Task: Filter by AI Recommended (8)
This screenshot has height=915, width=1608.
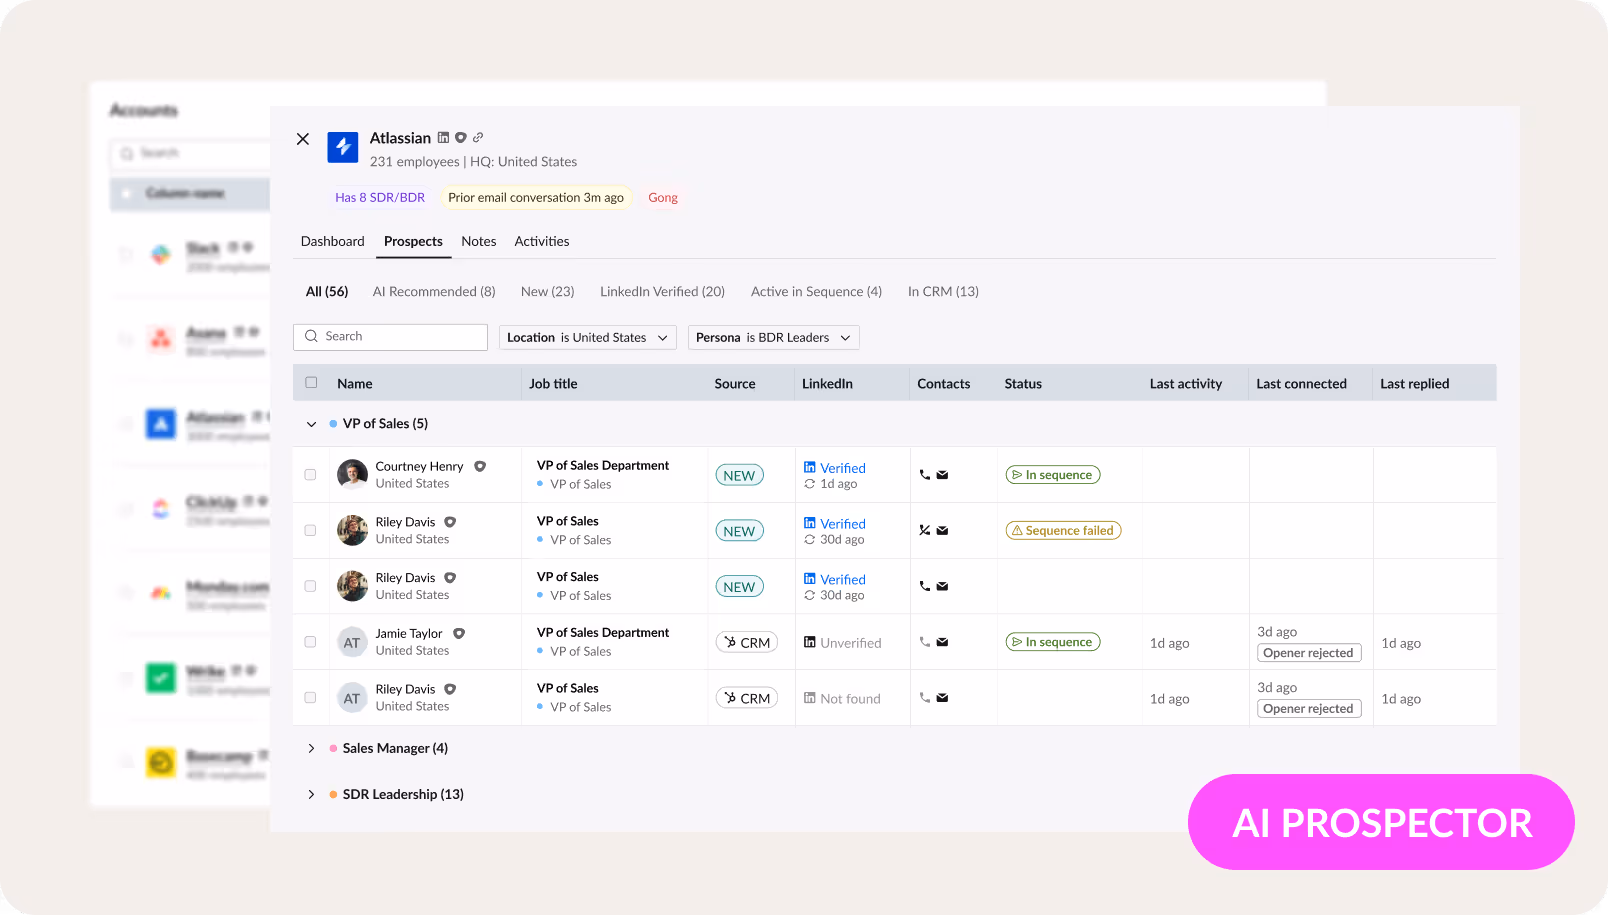Action: (x=434, y=292)
